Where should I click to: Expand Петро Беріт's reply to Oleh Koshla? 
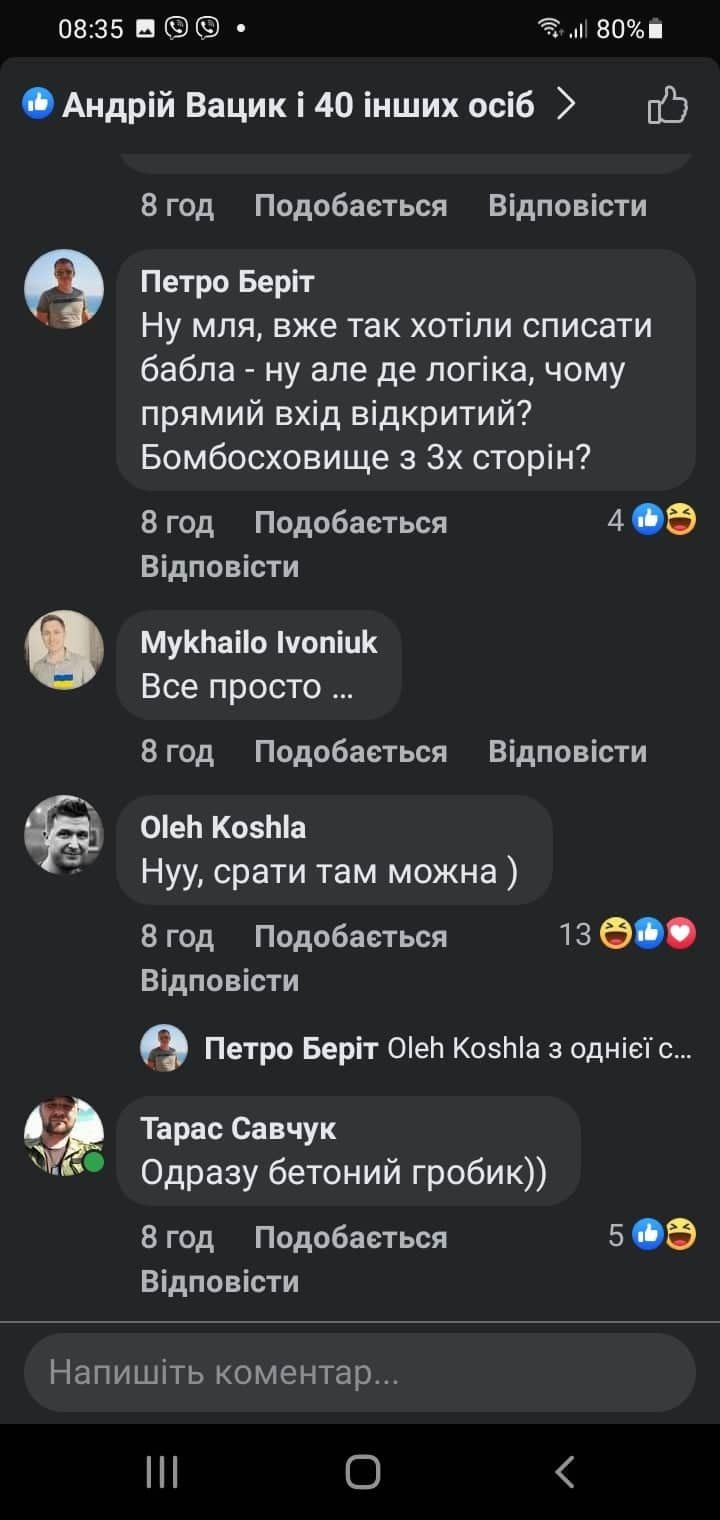point(446,1049)
